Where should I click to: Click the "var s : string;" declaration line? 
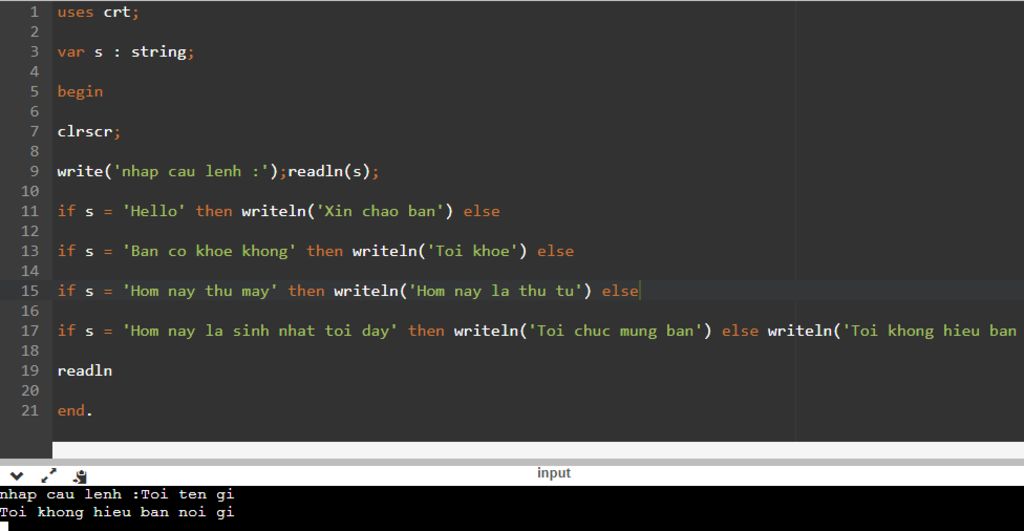[125, 52]
